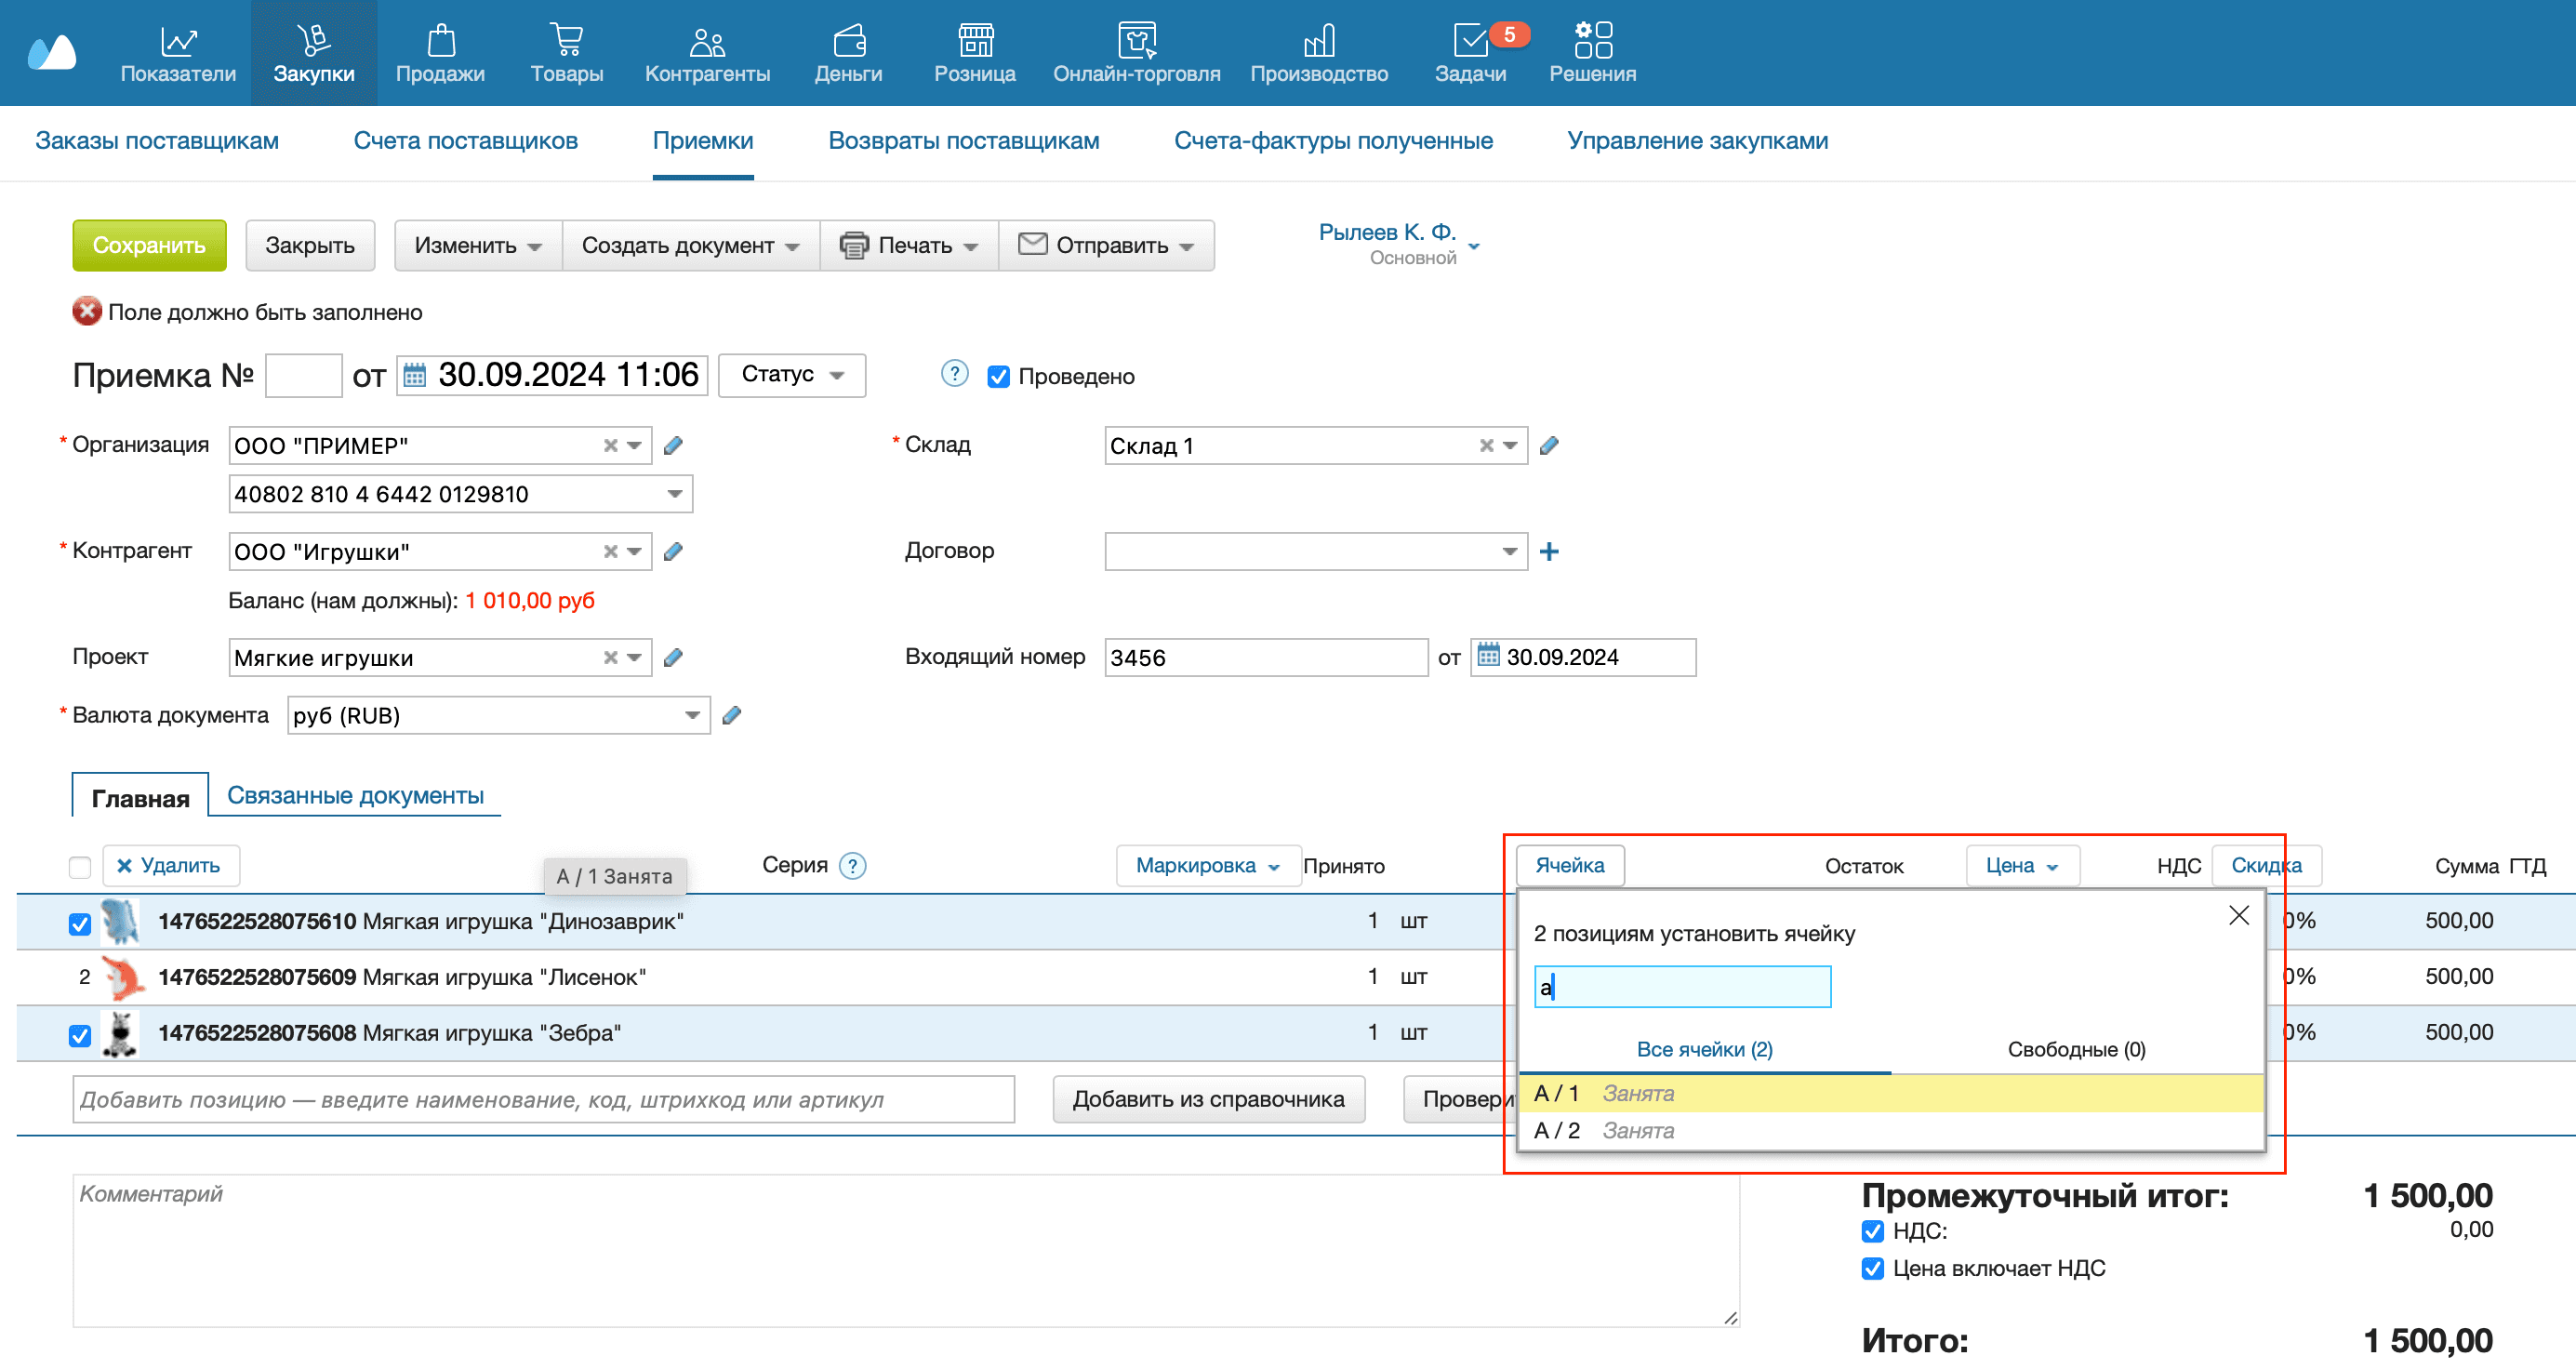Uncheck the Динозаврик row checkbox
Image resolution: width=2576 pixels, height=1369 pixels.
80,924
